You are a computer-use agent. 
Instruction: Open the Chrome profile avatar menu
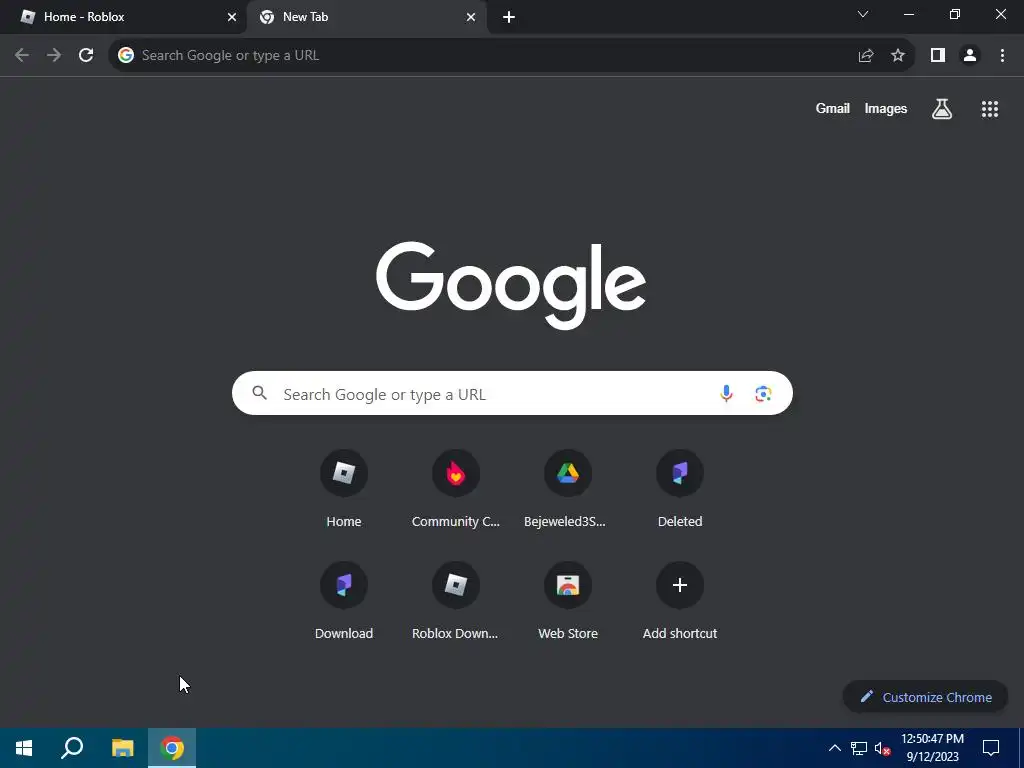pyautogui.click(x=970, y=56)
